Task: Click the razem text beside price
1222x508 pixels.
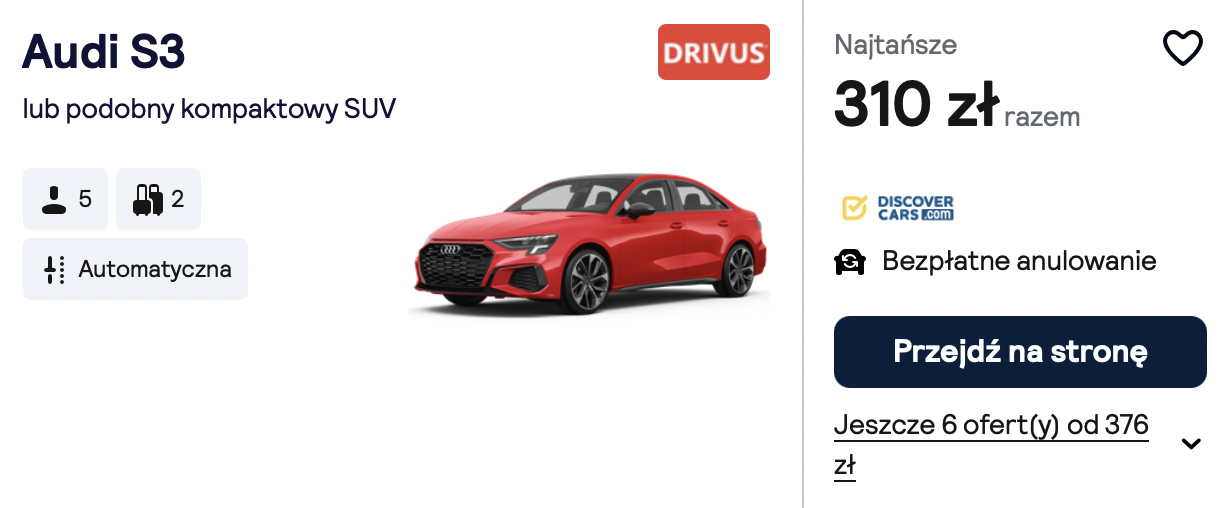Action: (1042, 117)
